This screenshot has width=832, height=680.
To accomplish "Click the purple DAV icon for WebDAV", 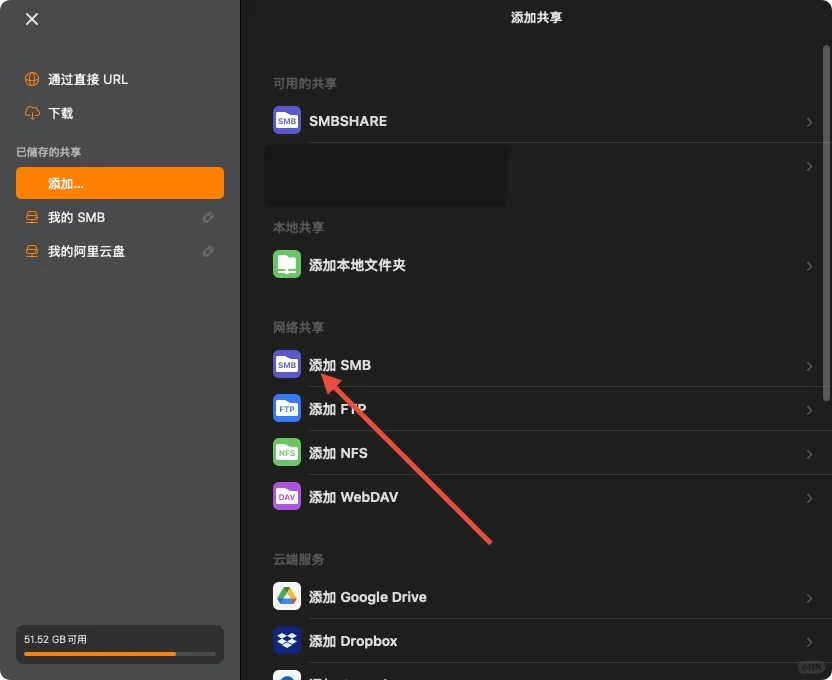I will click(x=287, y=496).
